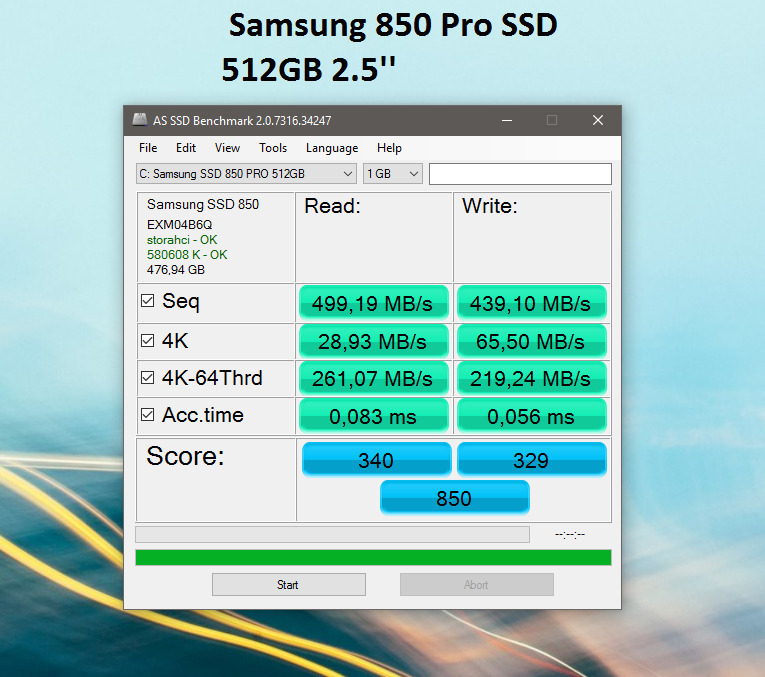Click the read score 340

(376, 459)
